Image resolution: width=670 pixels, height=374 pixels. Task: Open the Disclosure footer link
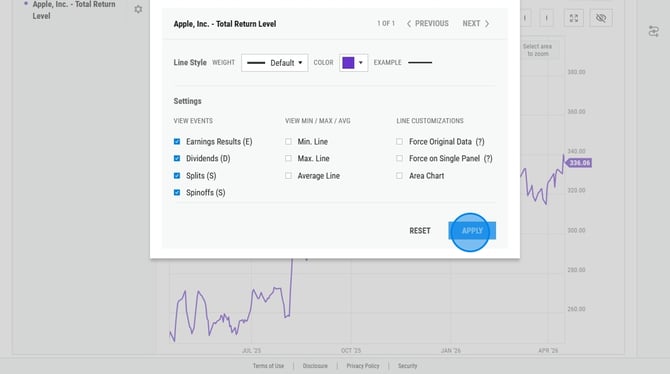click(x=315, y=366)
